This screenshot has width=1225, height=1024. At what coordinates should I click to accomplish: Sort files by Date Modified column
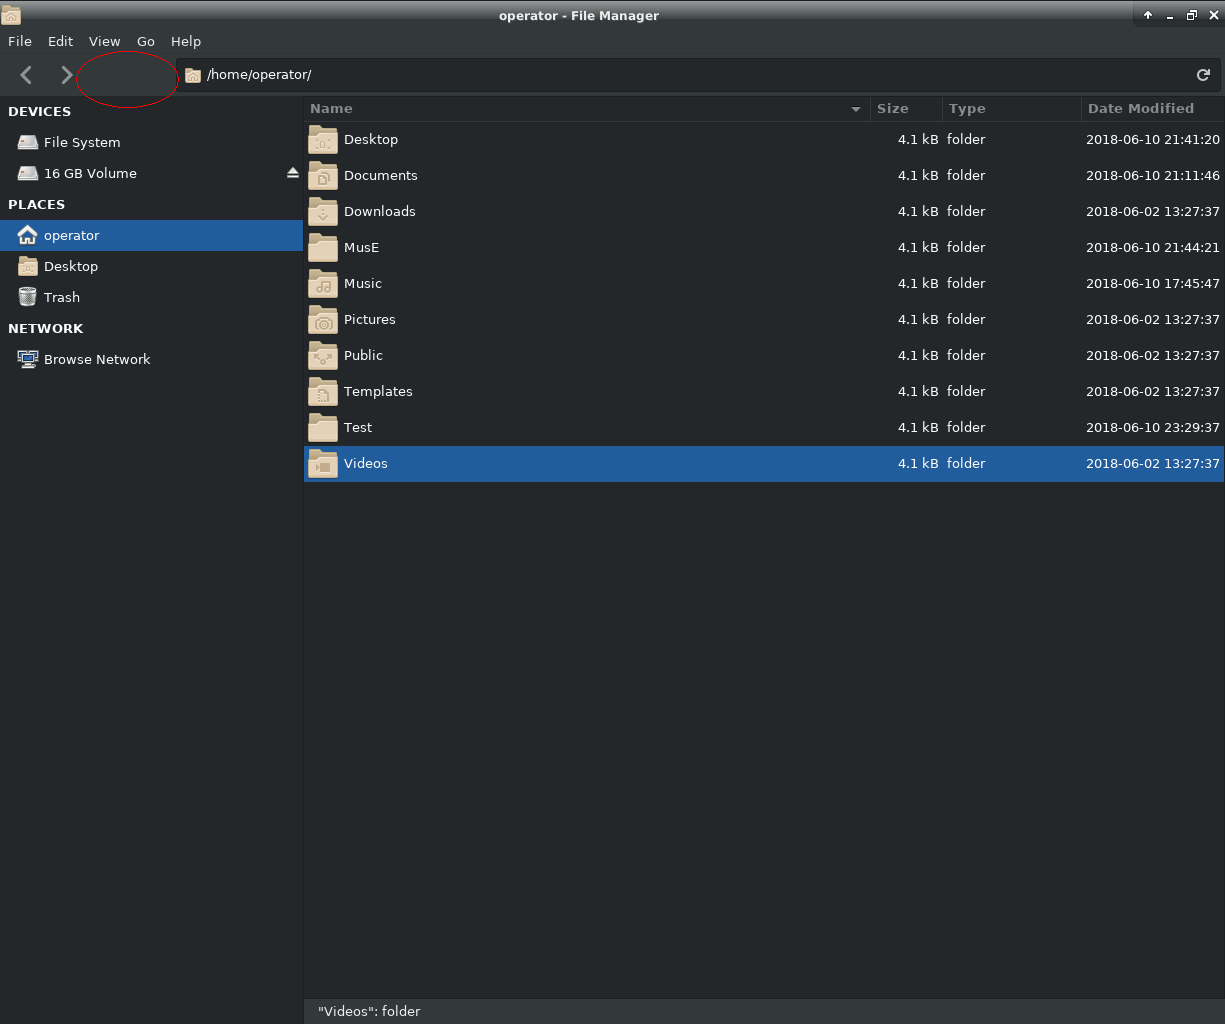pyautogui.click(x=1140, y=109)
